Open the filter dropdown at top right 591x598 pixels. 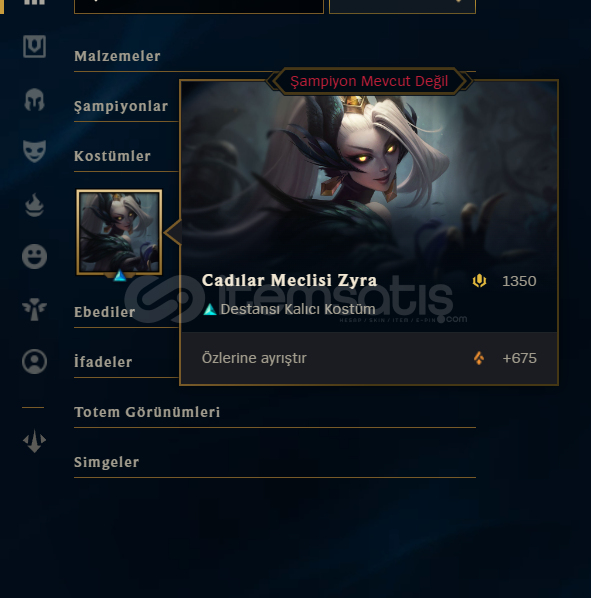pos(402,6)
